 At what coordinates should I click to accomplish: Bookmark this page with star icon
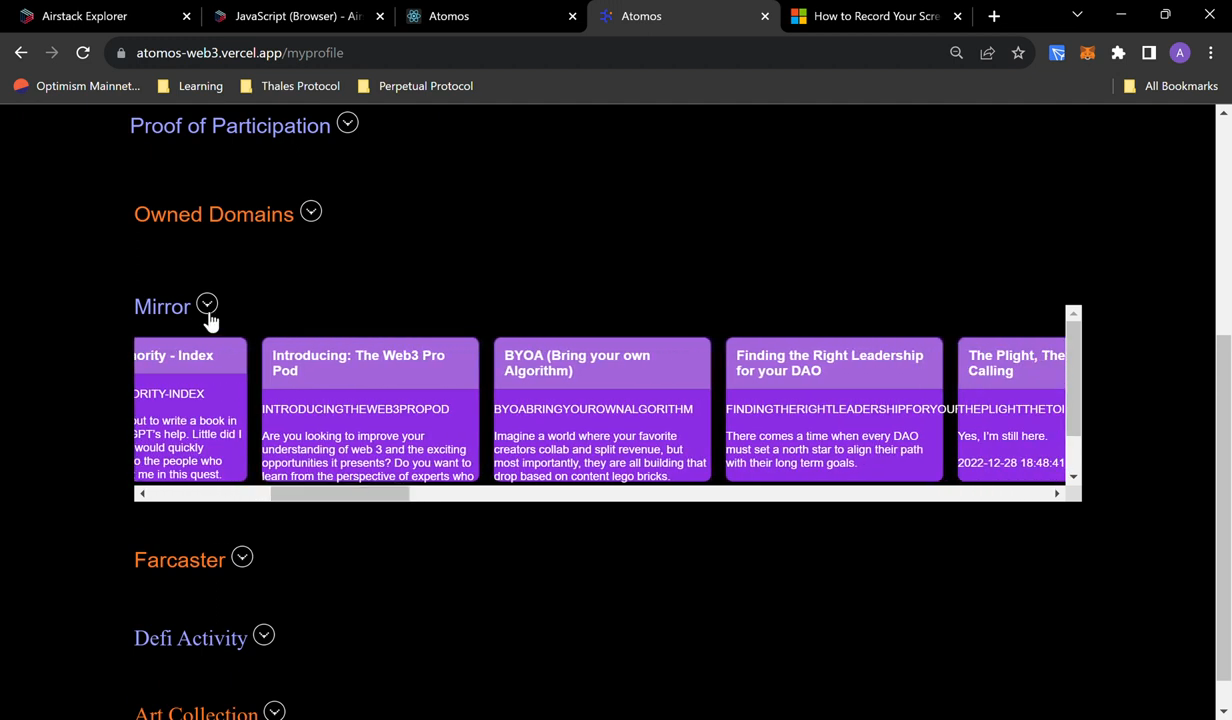click(1018, 53)
